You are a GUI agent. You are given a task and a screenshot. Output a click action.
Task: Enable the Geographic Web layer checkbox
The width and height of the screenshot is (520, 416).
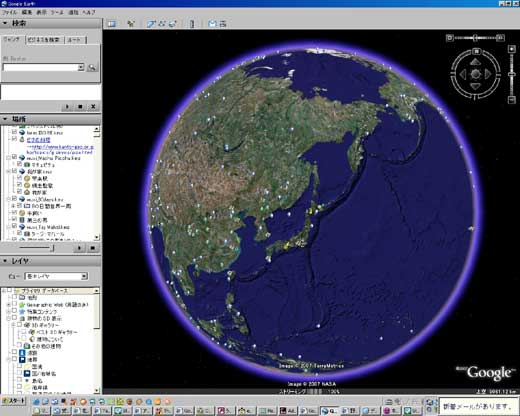(14, 304)
